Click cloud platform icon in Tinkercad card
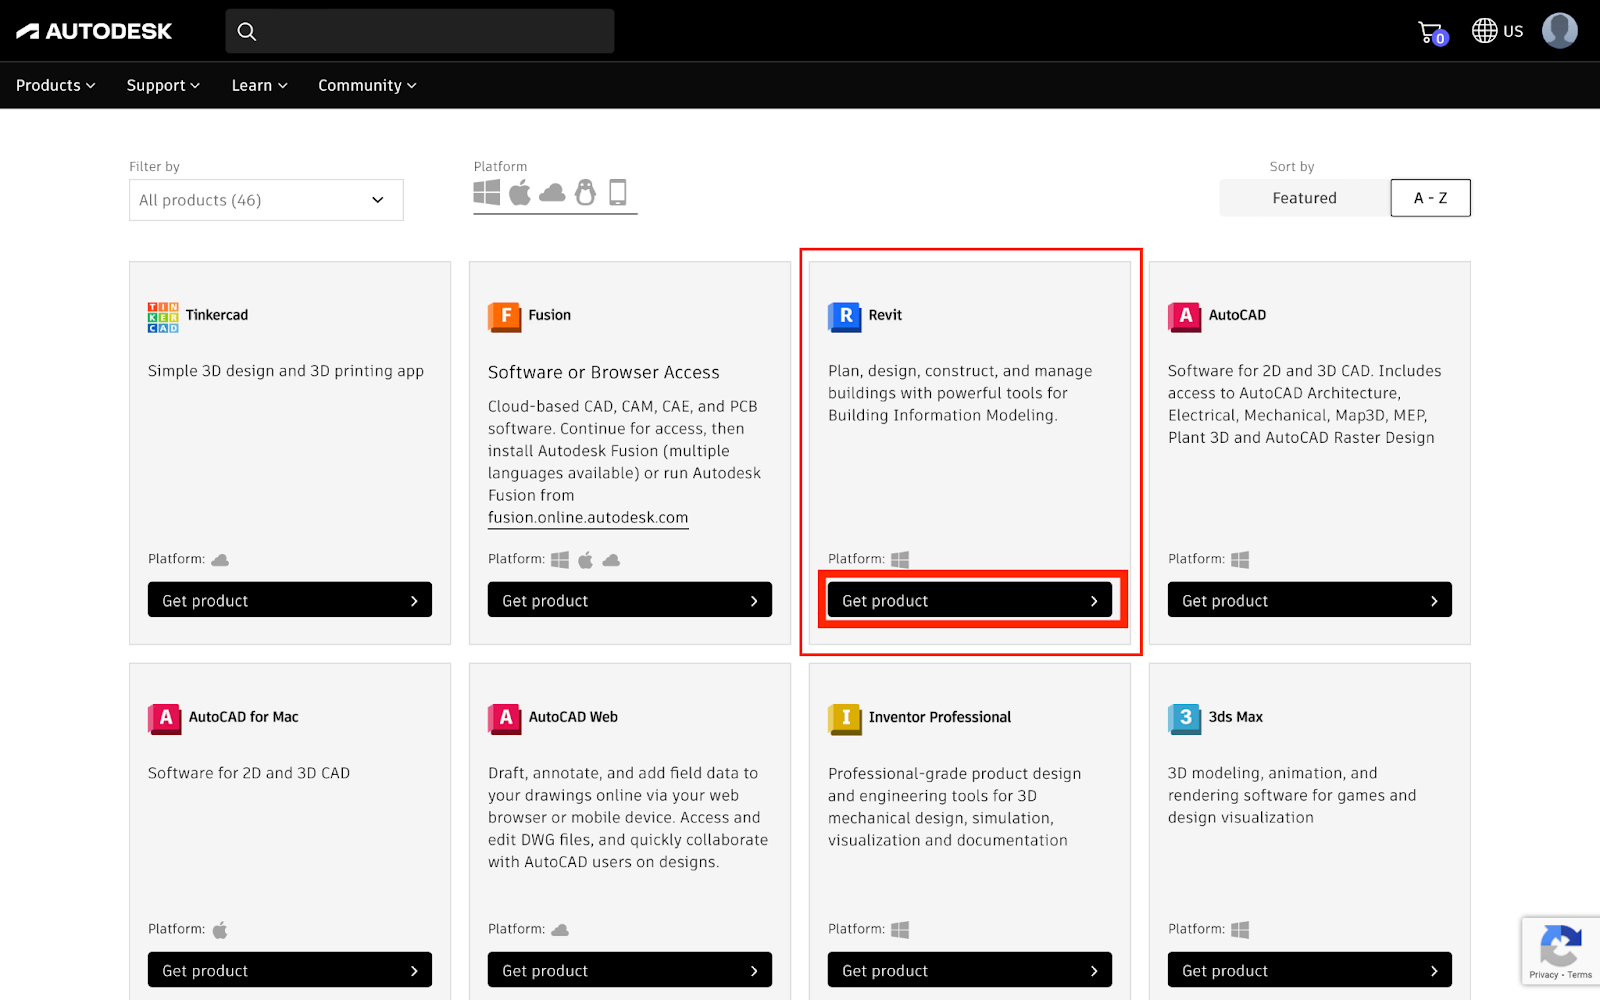 click(220, 560)
